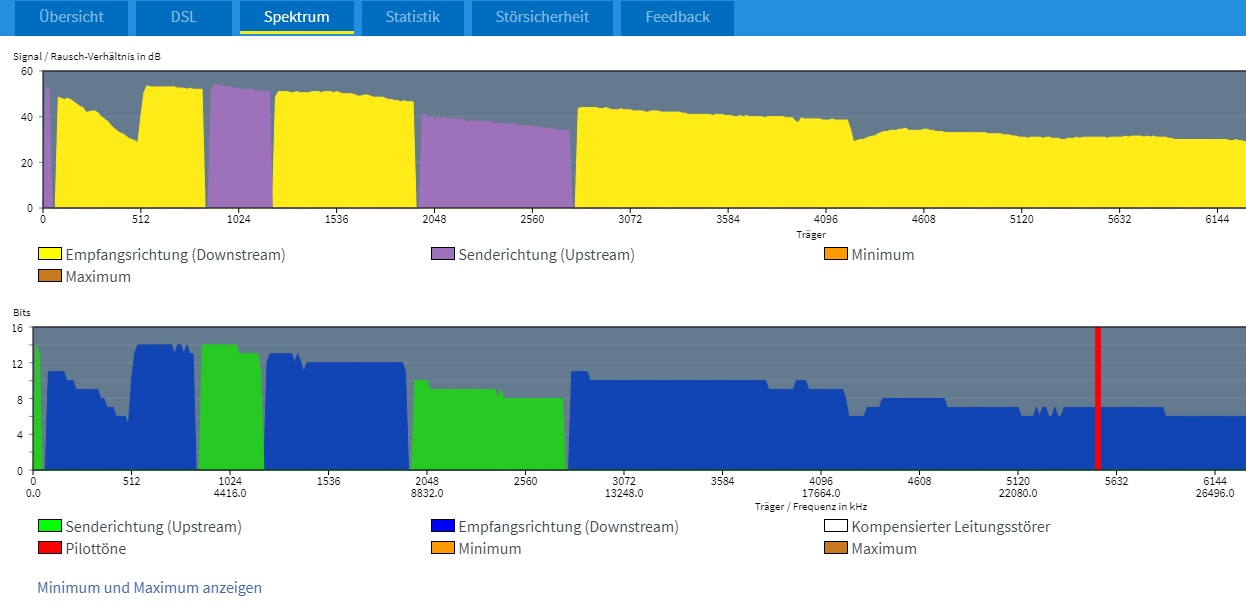This screenshot has width=1246, height=604.
Task: Click 'Signal / Rausch-Verhältnis in dB' chart title
Action: (87, 57)
